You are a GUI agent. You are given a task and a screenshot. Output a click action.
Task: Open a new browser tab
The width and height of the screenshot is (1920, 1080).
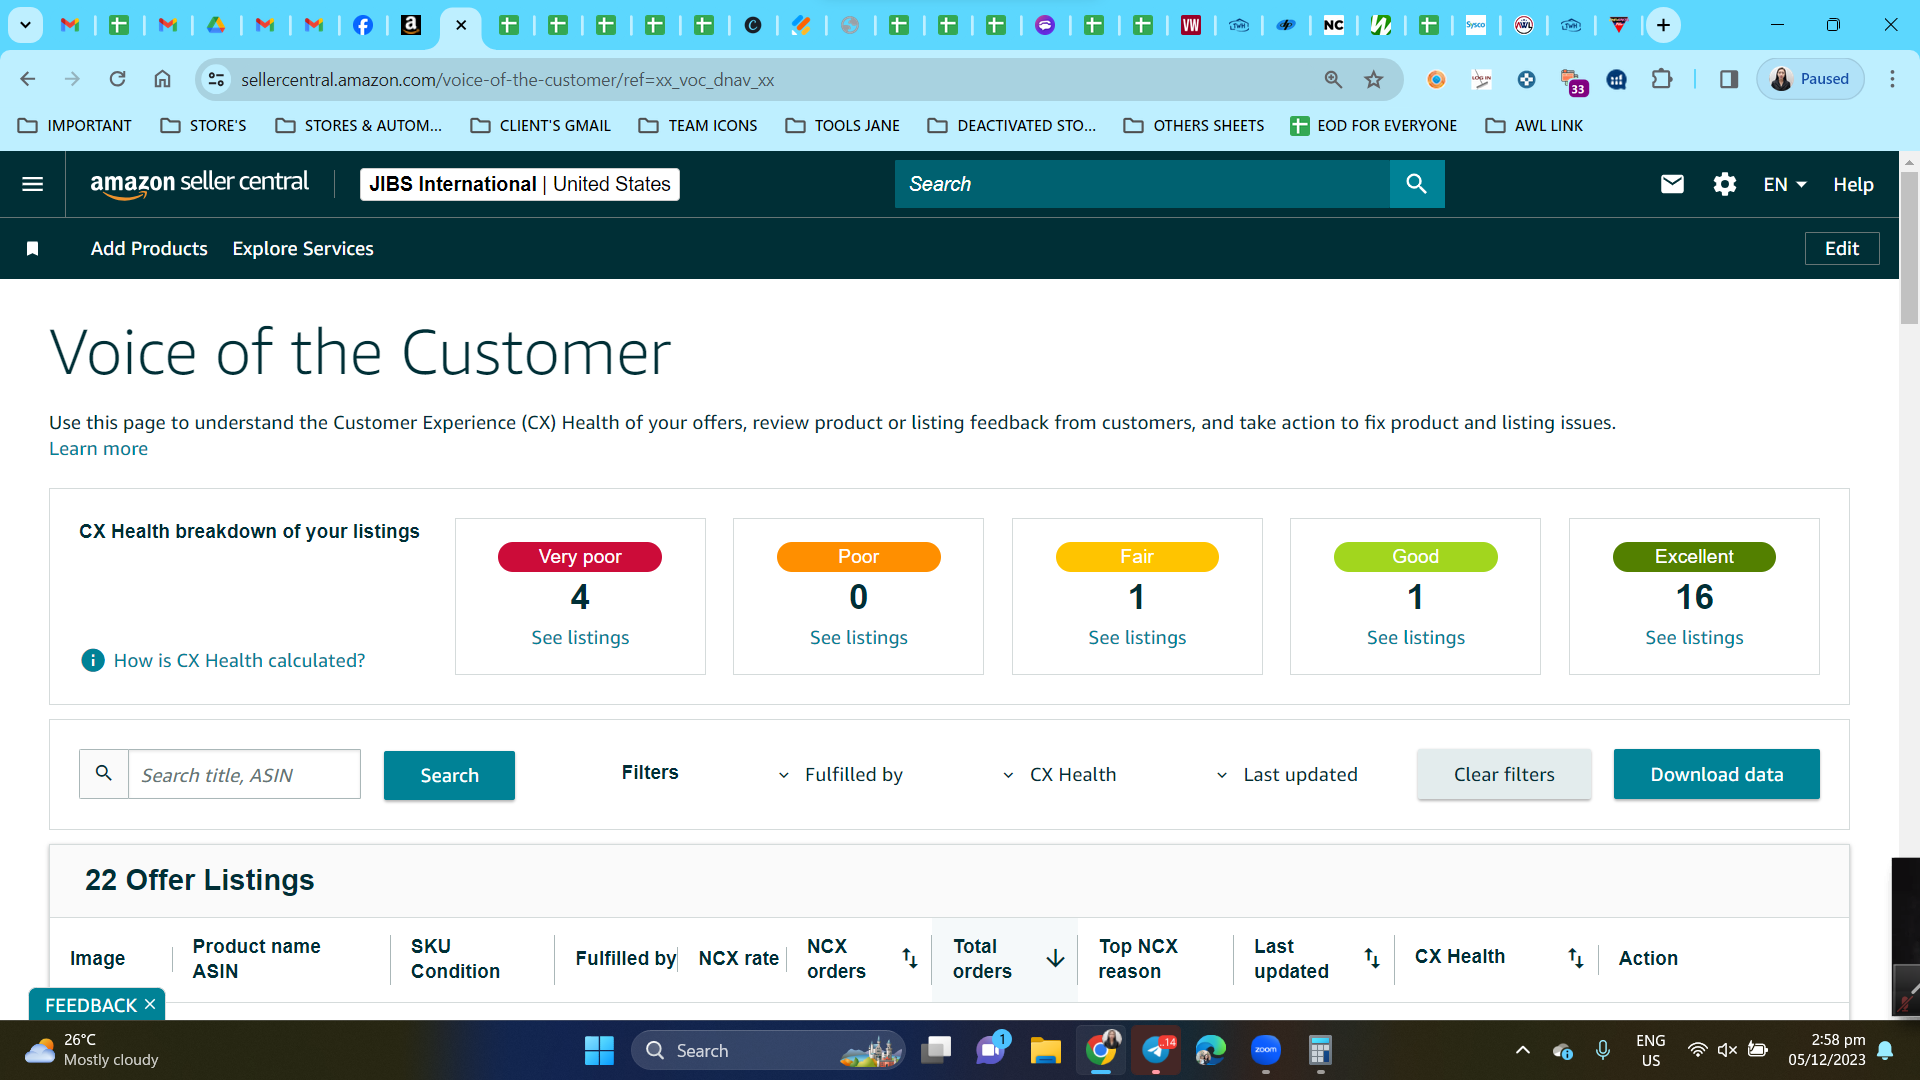1663,25
